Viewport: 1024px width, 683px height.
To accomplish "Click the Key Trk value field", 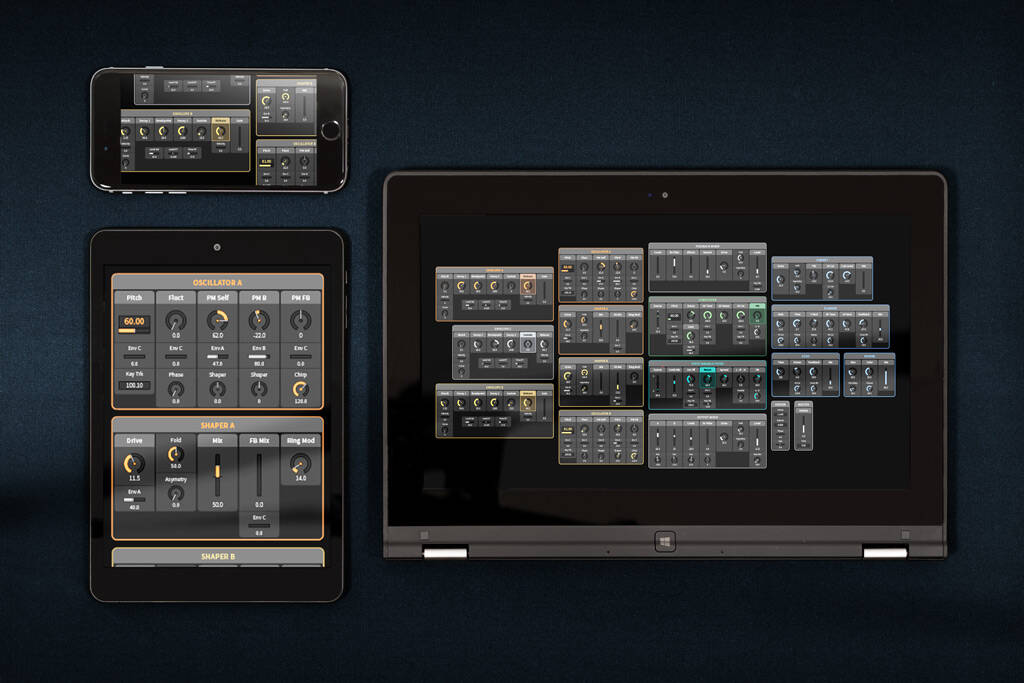I will point(134,386).
